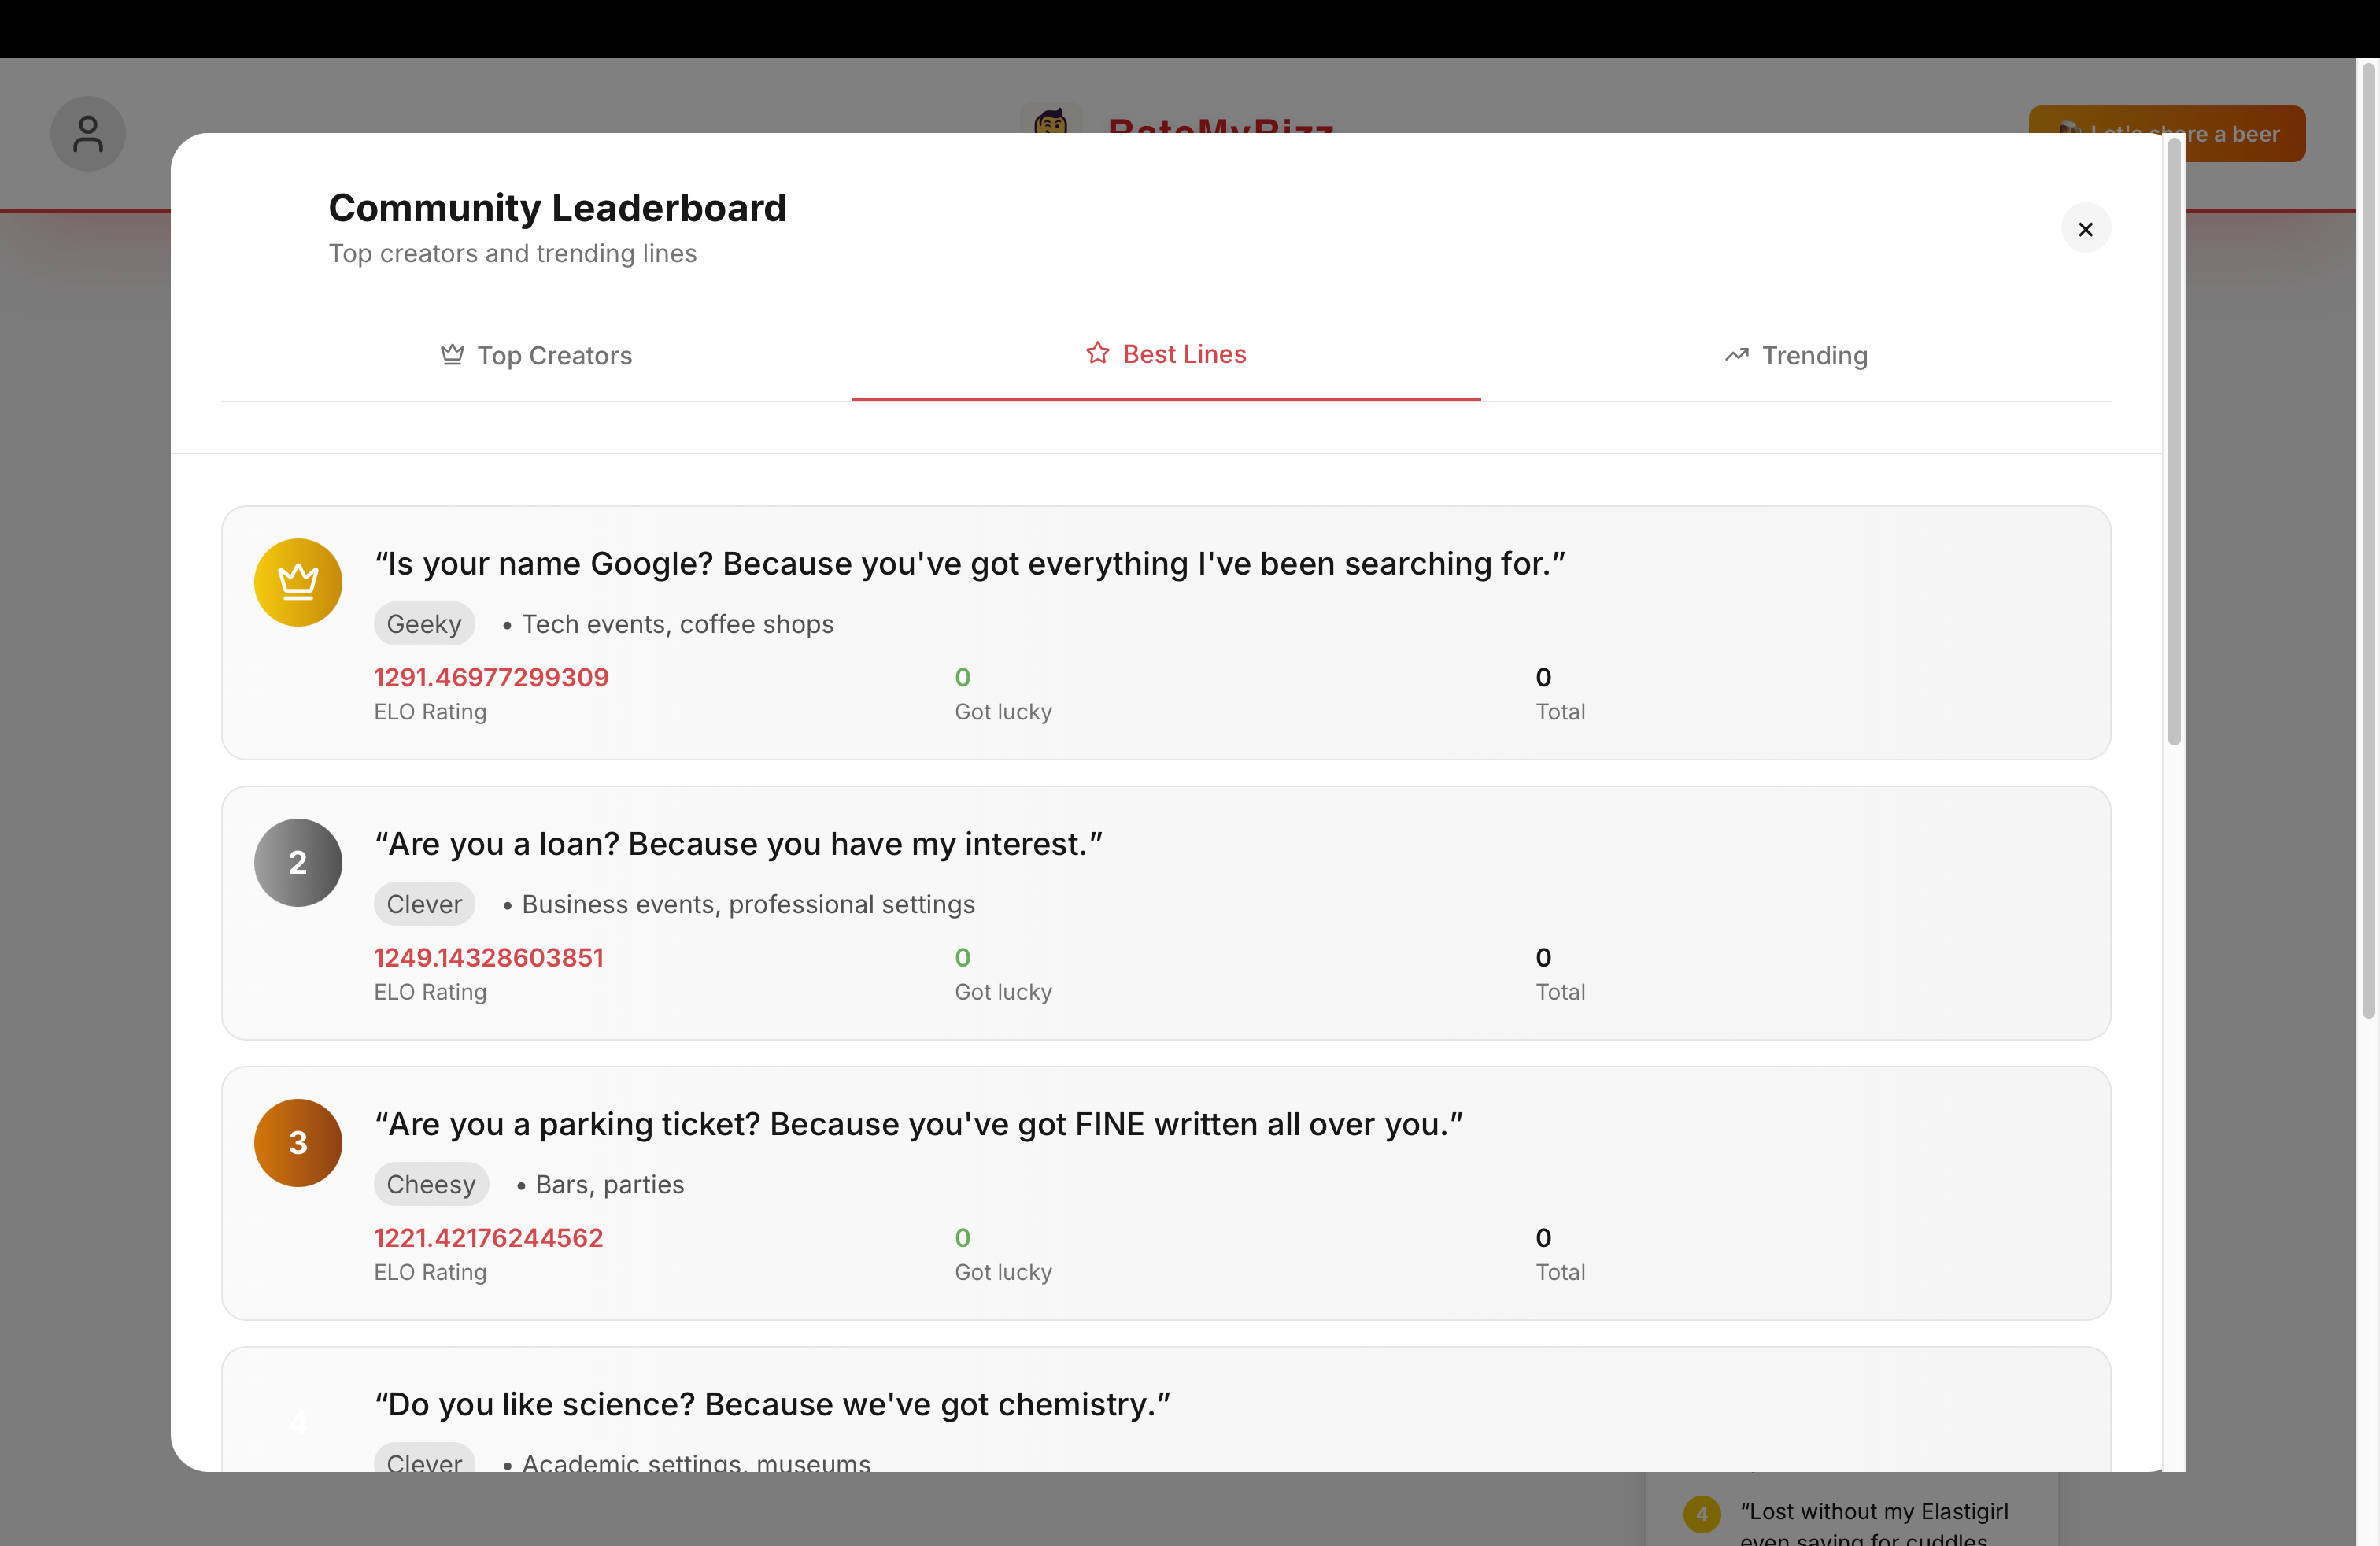Image resolution: width=2380 pixels, height=1546 pixels.
Task: Click the 'Got lucky' count on the Google line
Action: (963, 677)
